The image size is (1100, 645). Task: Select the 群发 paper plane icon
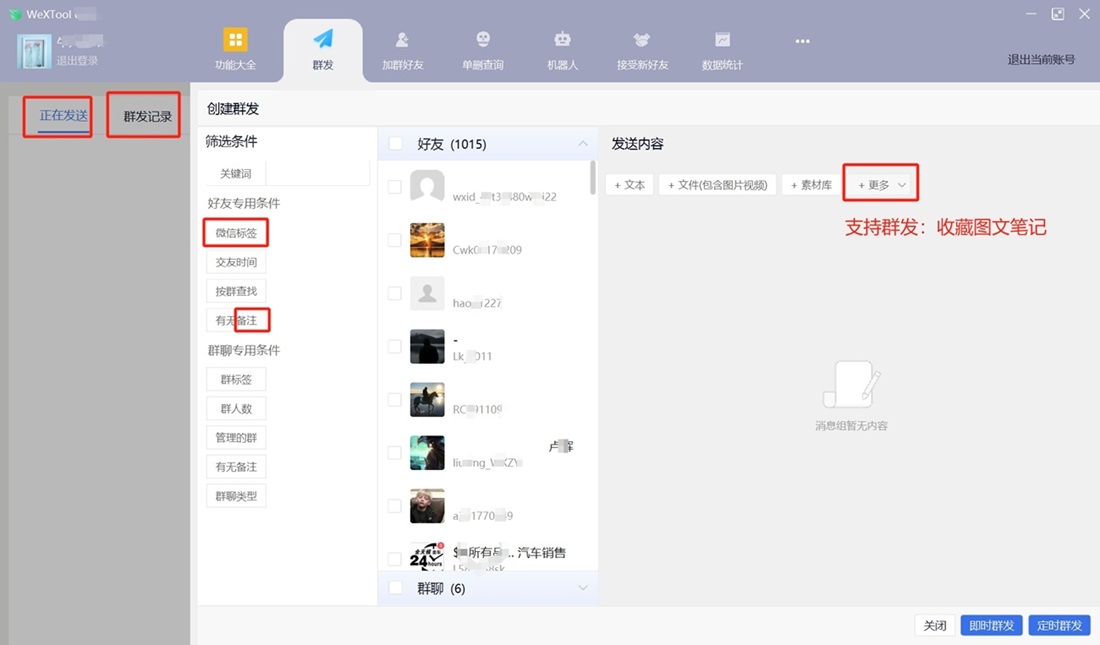click(323, 39)
